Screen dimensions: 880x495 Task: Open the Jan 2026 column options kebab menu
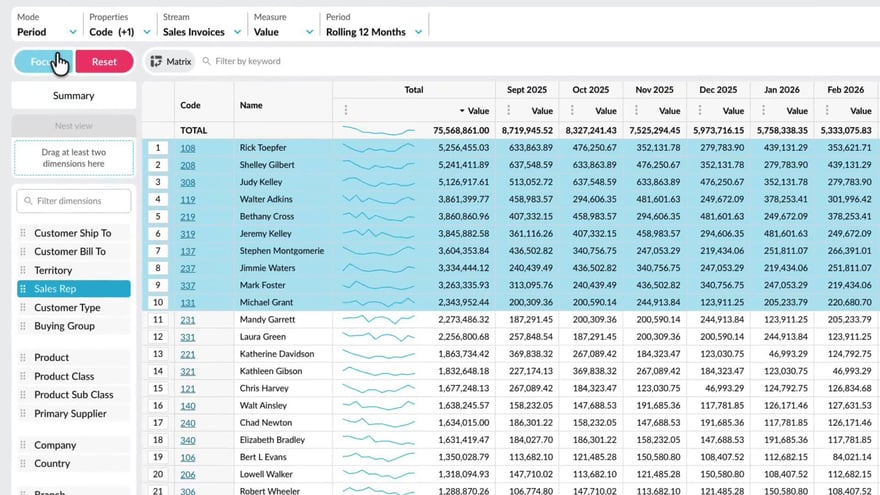[x=763, y=111]
